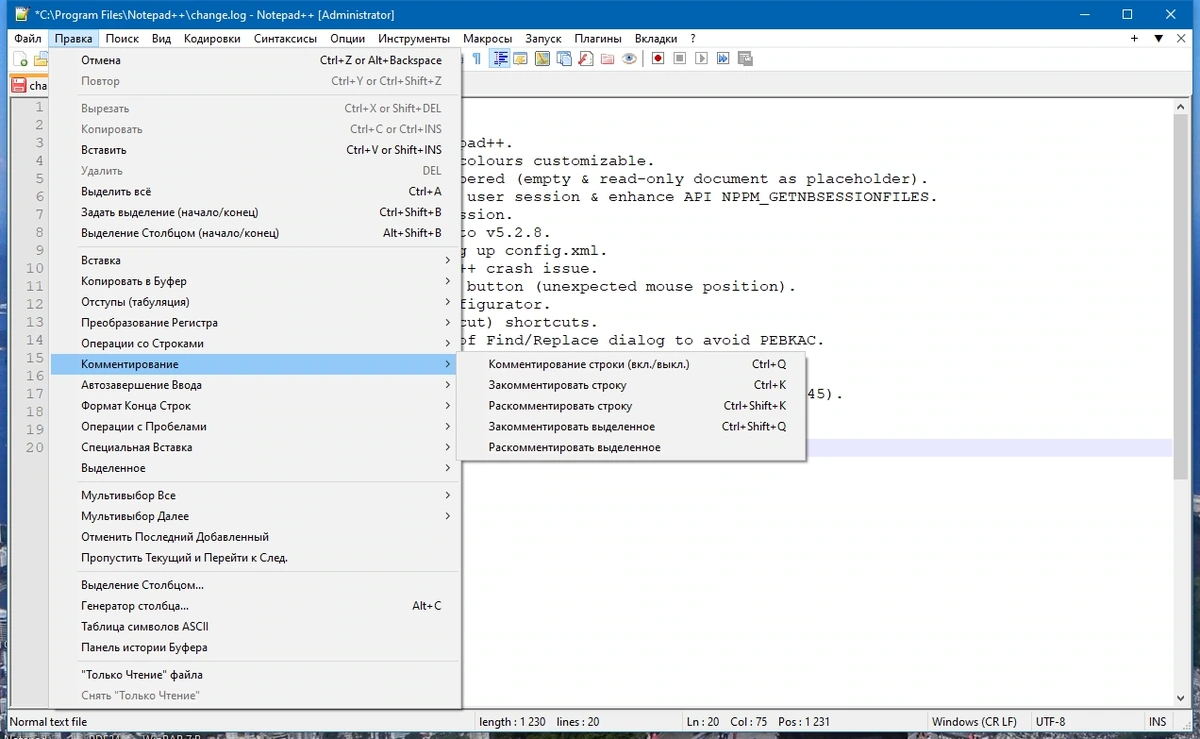Viewport: 1200px width, 739px height.
Task: Expand Формат Конца Строк submenu
Action: [x=256, y=406]
